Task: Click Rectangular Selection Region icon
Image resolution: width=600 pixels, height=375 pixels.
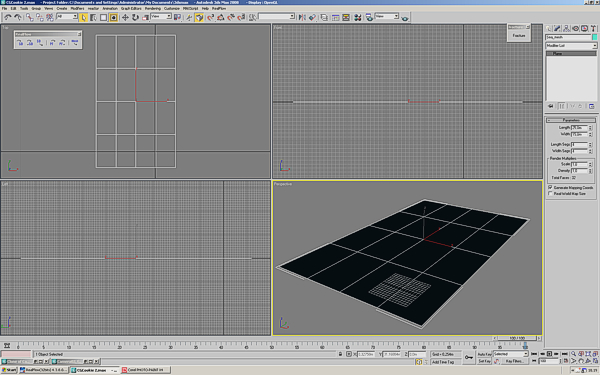Action: tap(103, 17)
